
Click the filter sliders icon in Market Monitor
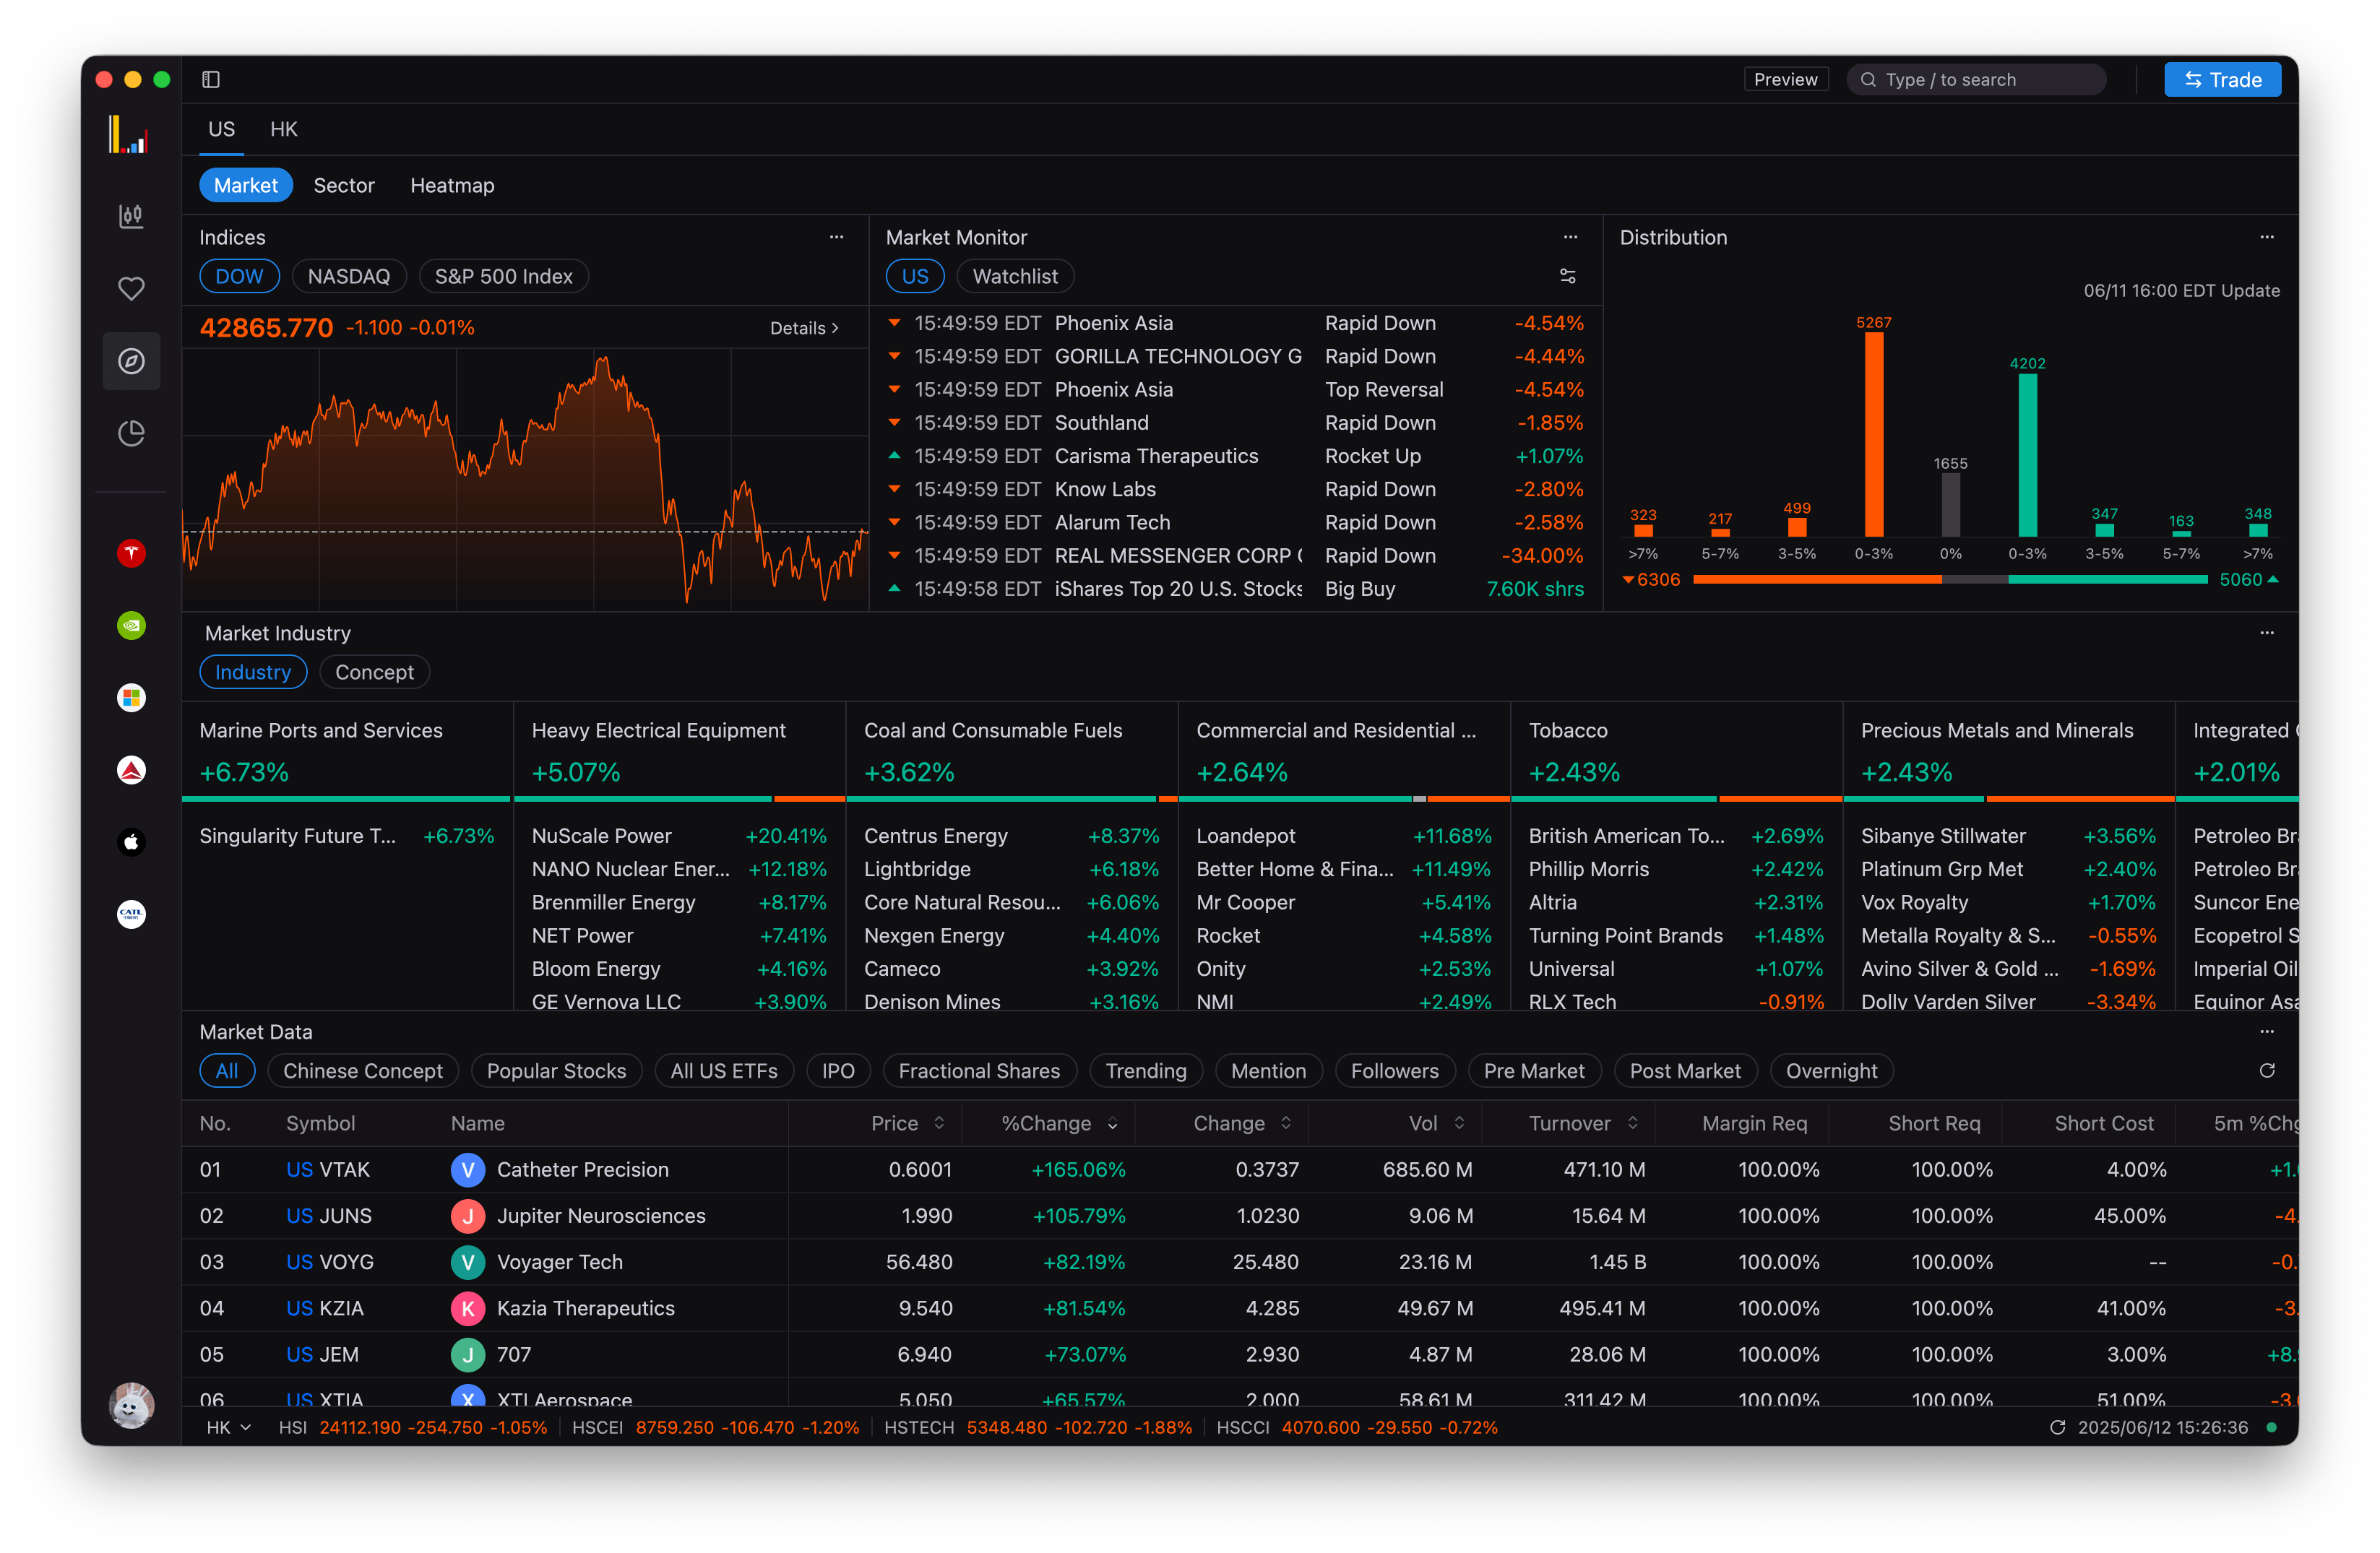(1568, 276)
